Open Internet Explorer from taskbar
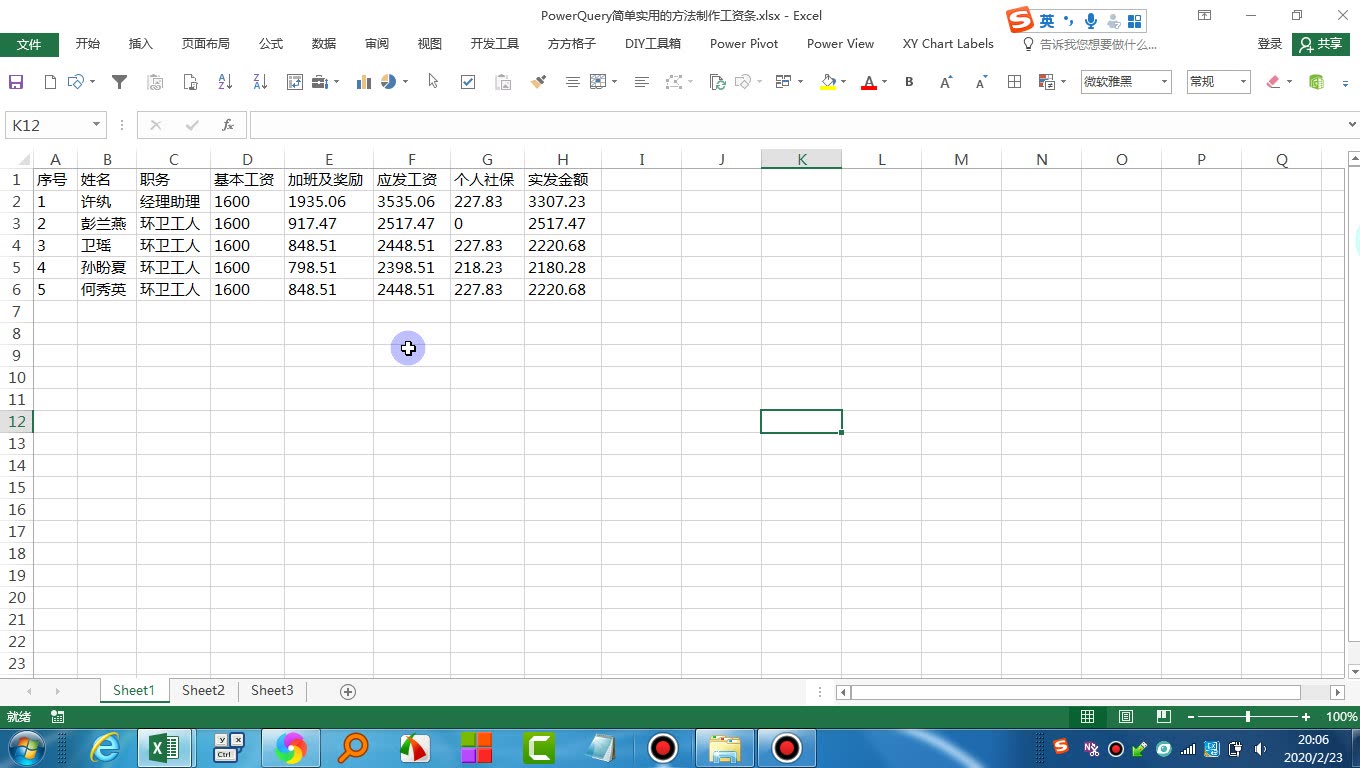 click(105, 747)
